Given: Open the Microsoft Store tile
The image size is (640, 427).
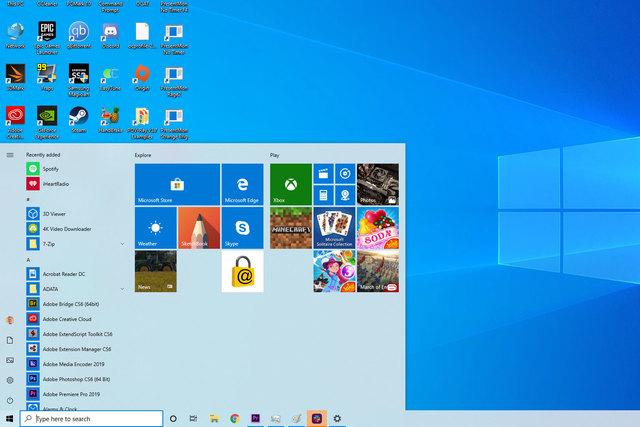Looking at the screenshot, I should point(177,185).
